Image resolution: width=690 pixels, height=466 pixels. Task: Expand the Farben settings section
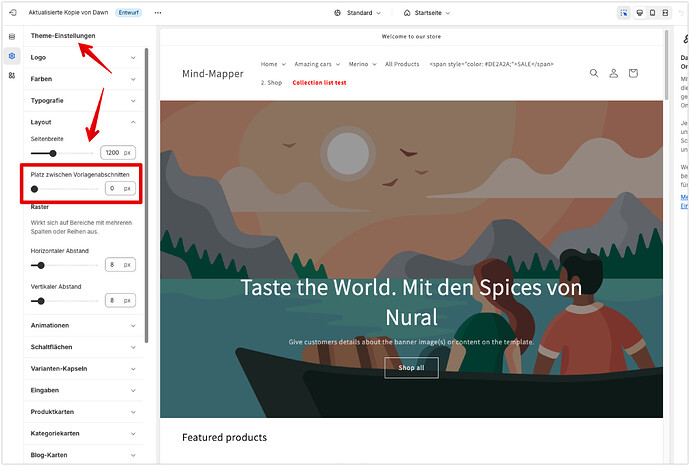pos(83,79)
